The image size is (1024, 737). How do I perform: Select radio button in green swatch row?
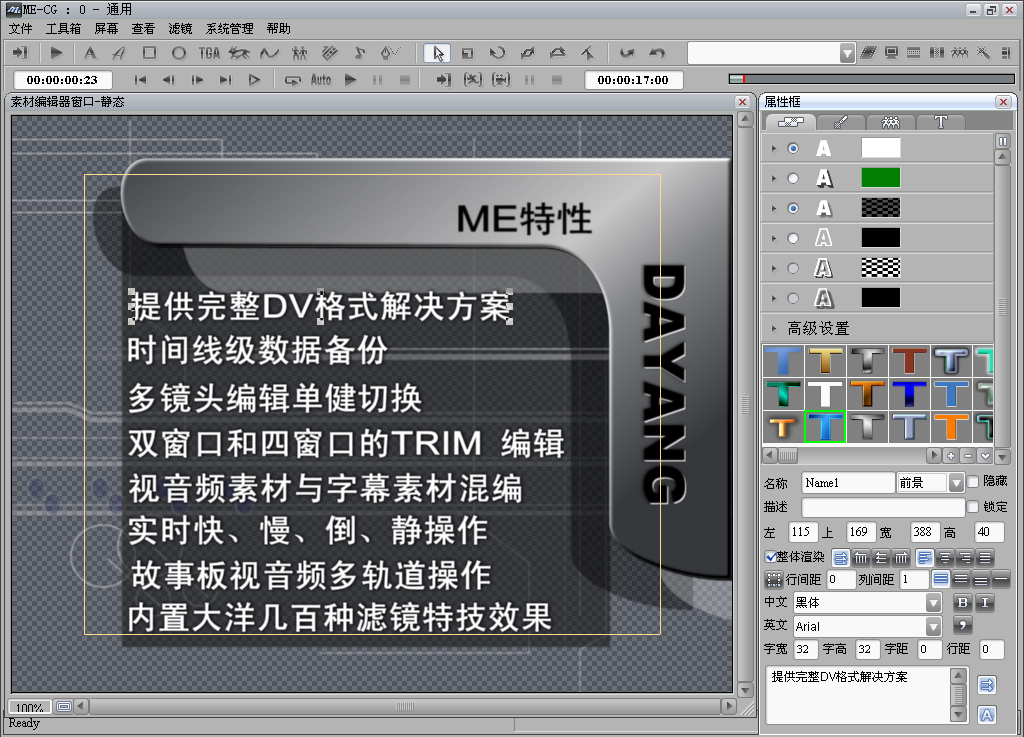pyautogui.click(x=793, y=178)
